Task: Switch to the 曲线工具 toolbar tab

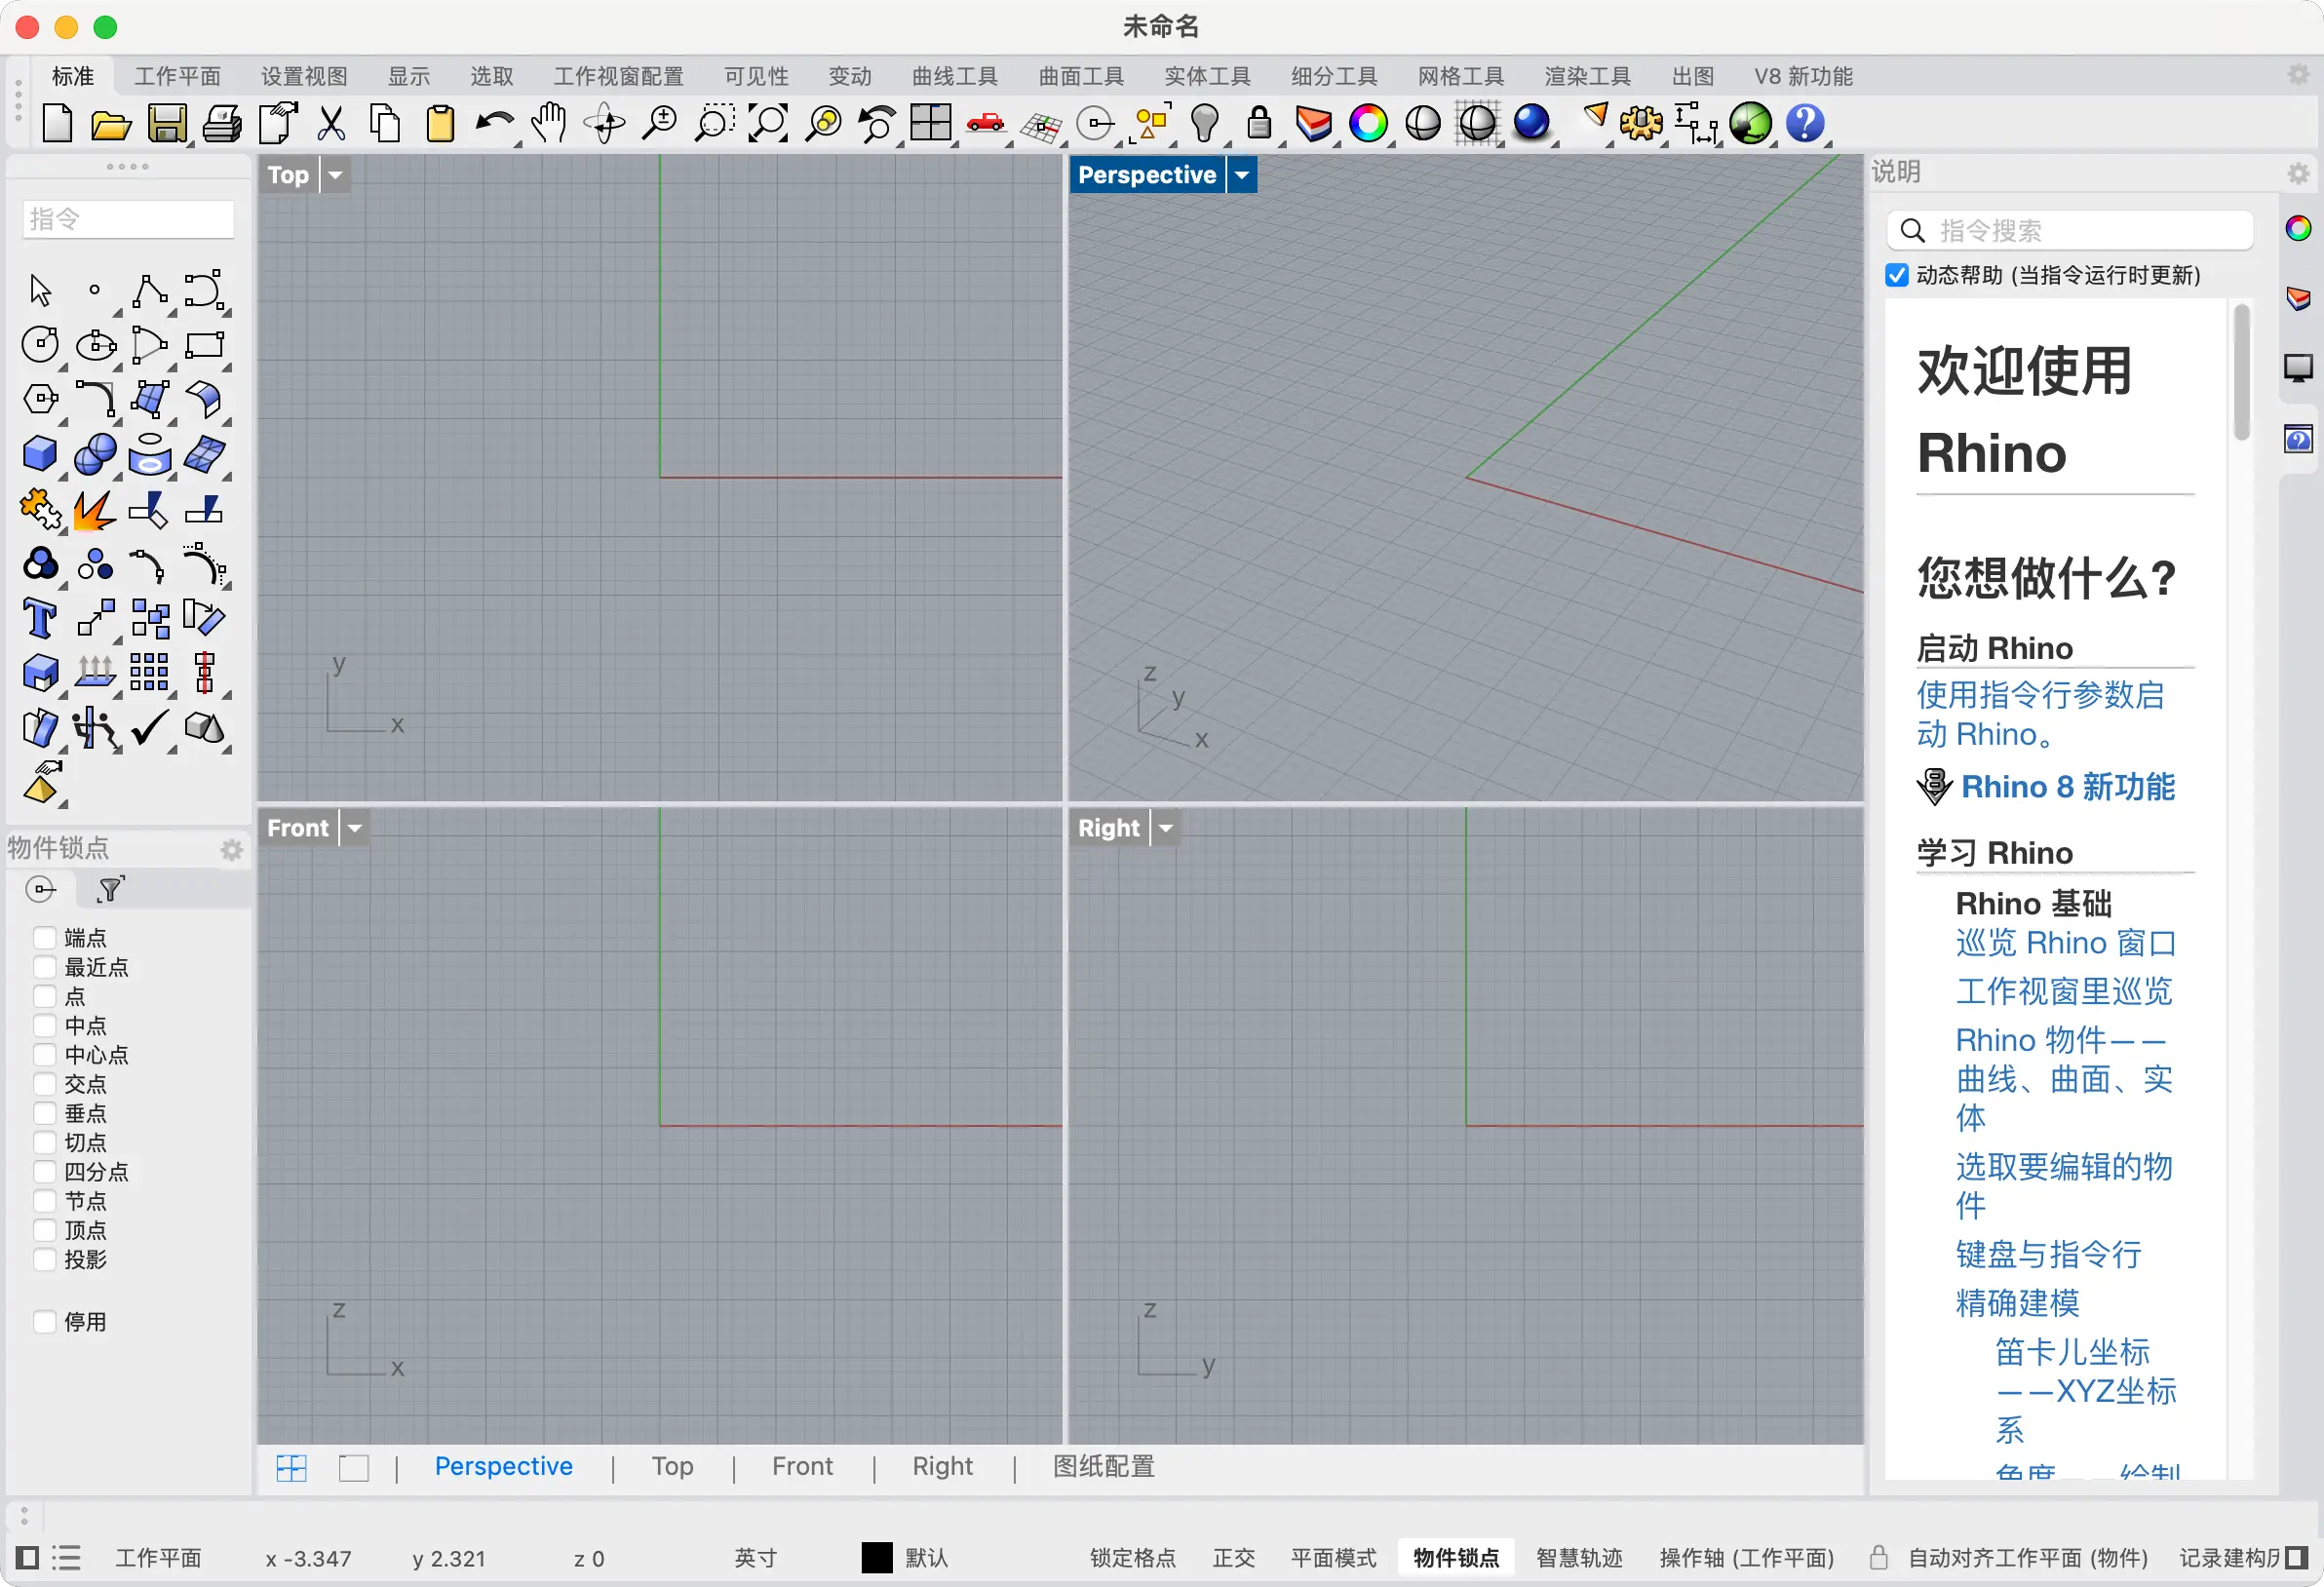Action: [x=954, y=76]
